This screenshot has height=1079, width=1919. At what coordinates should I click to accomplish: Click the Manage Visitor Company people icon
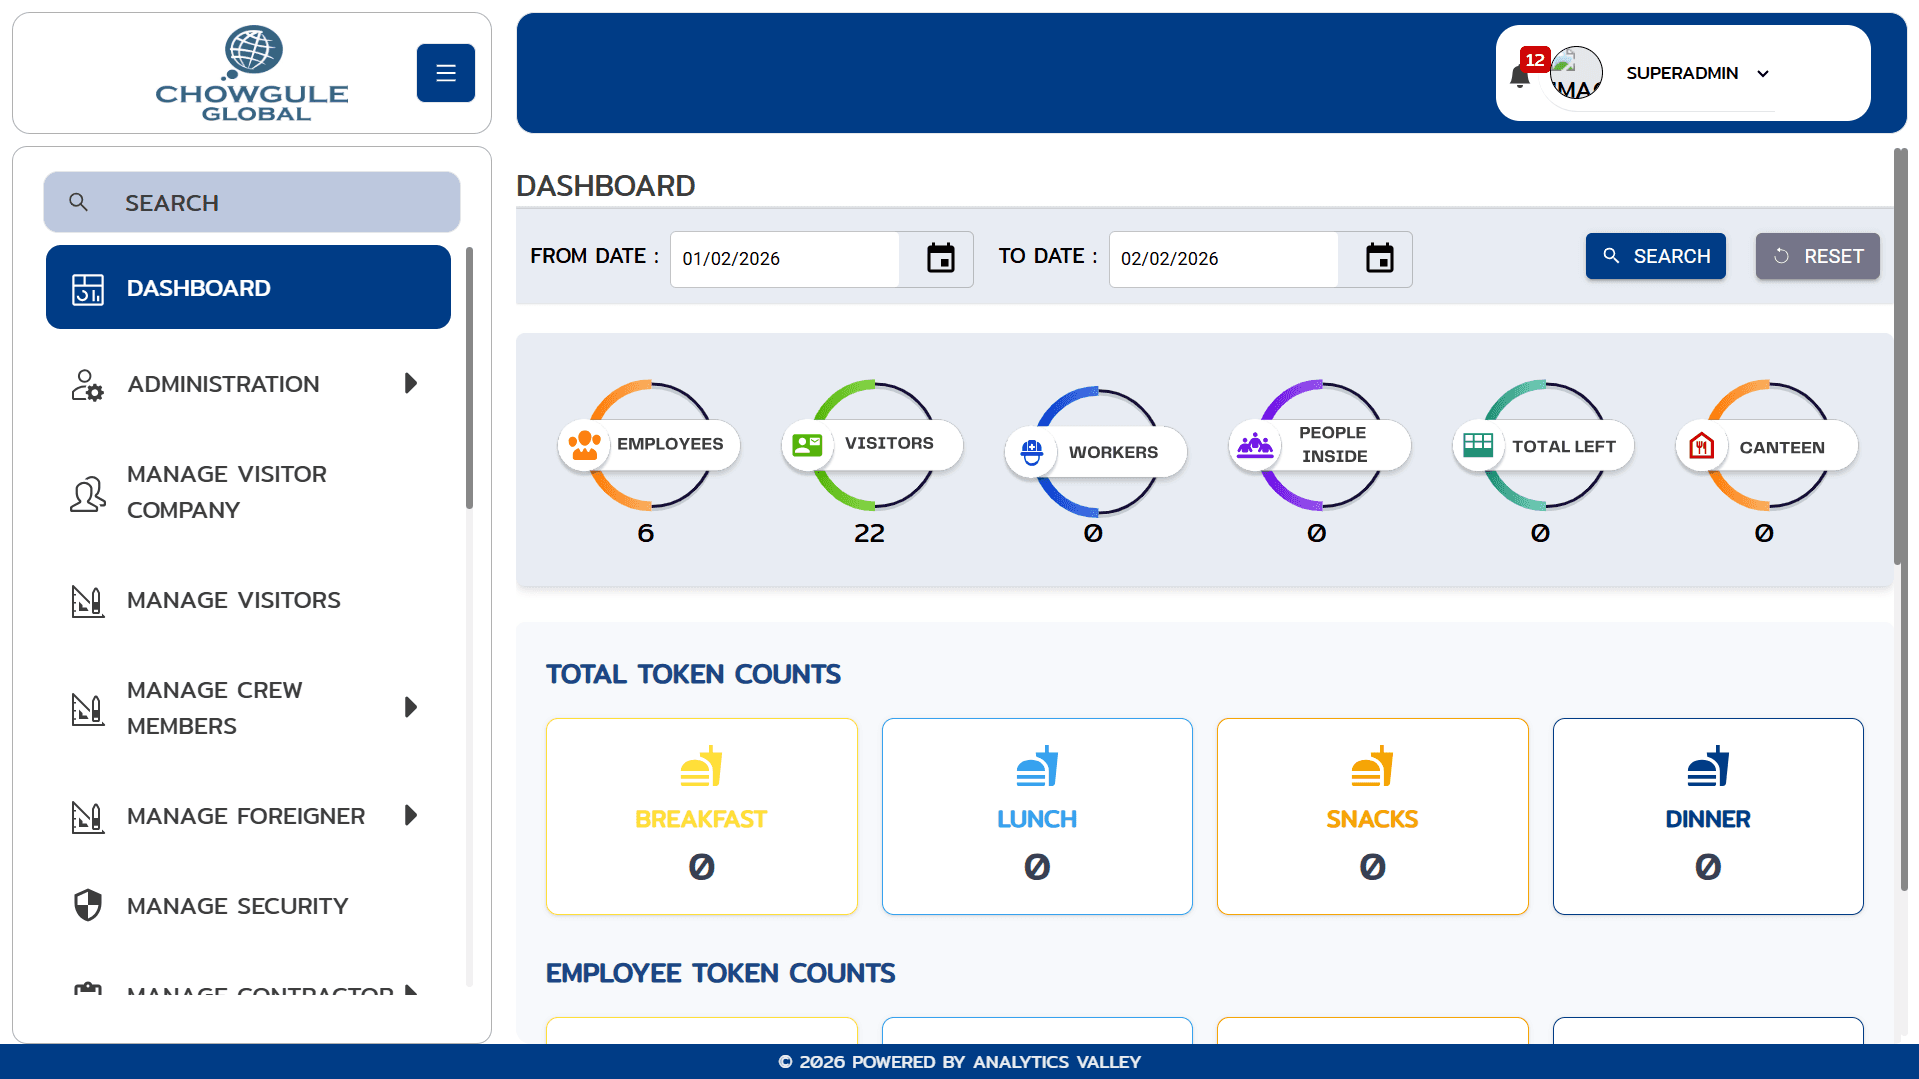(x=88, y=494)
